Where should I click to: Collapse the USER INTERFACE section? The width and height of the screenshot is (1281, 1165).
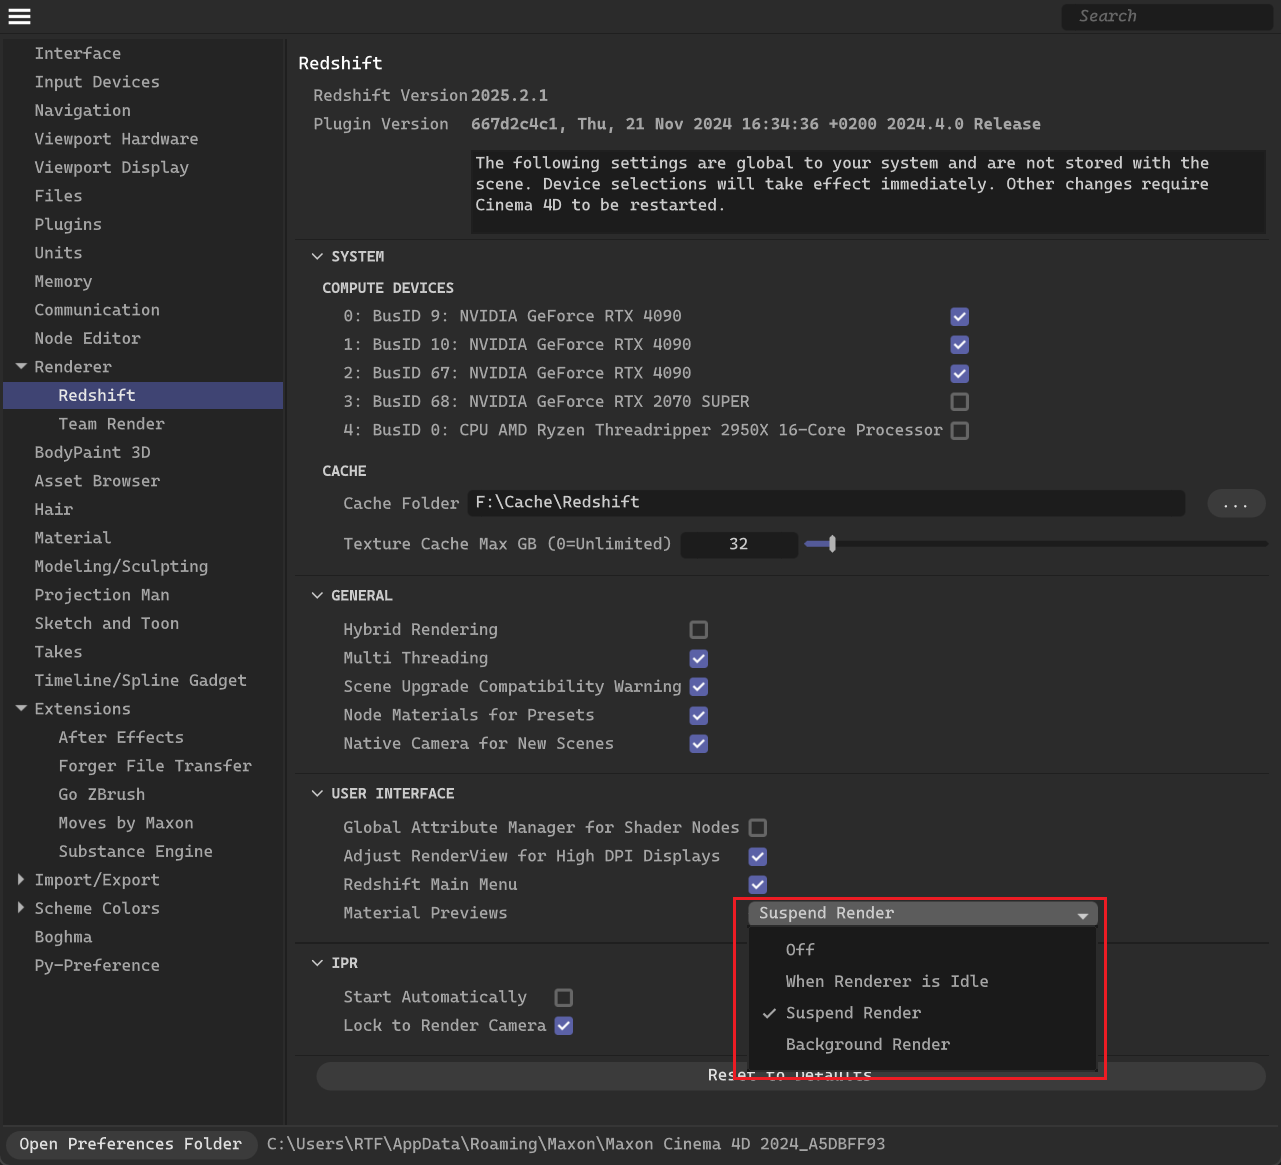(317, 794)
